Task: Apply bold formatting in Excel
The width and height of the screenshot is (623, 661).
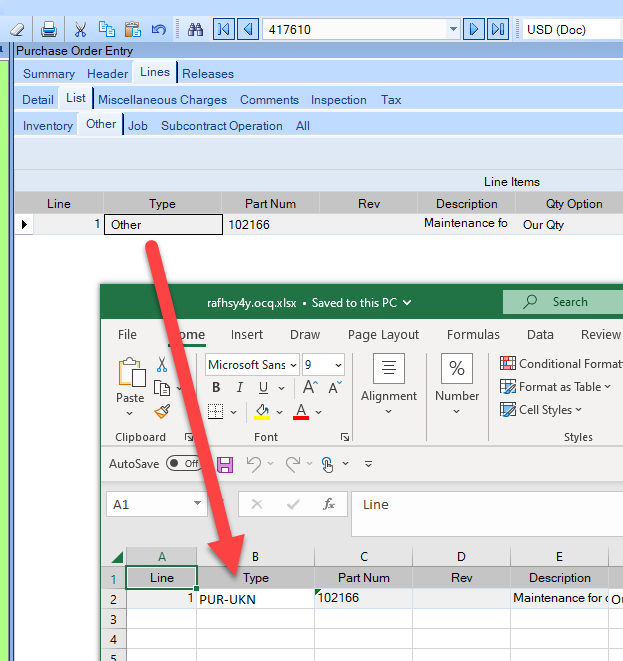Action: tap(215, 388)
